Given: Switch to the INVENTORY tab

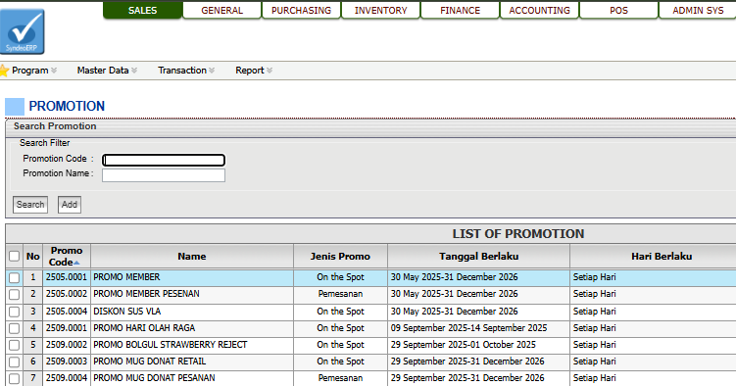Looking at the screenshot, I should pyautogui.click(x=381, y=10).
